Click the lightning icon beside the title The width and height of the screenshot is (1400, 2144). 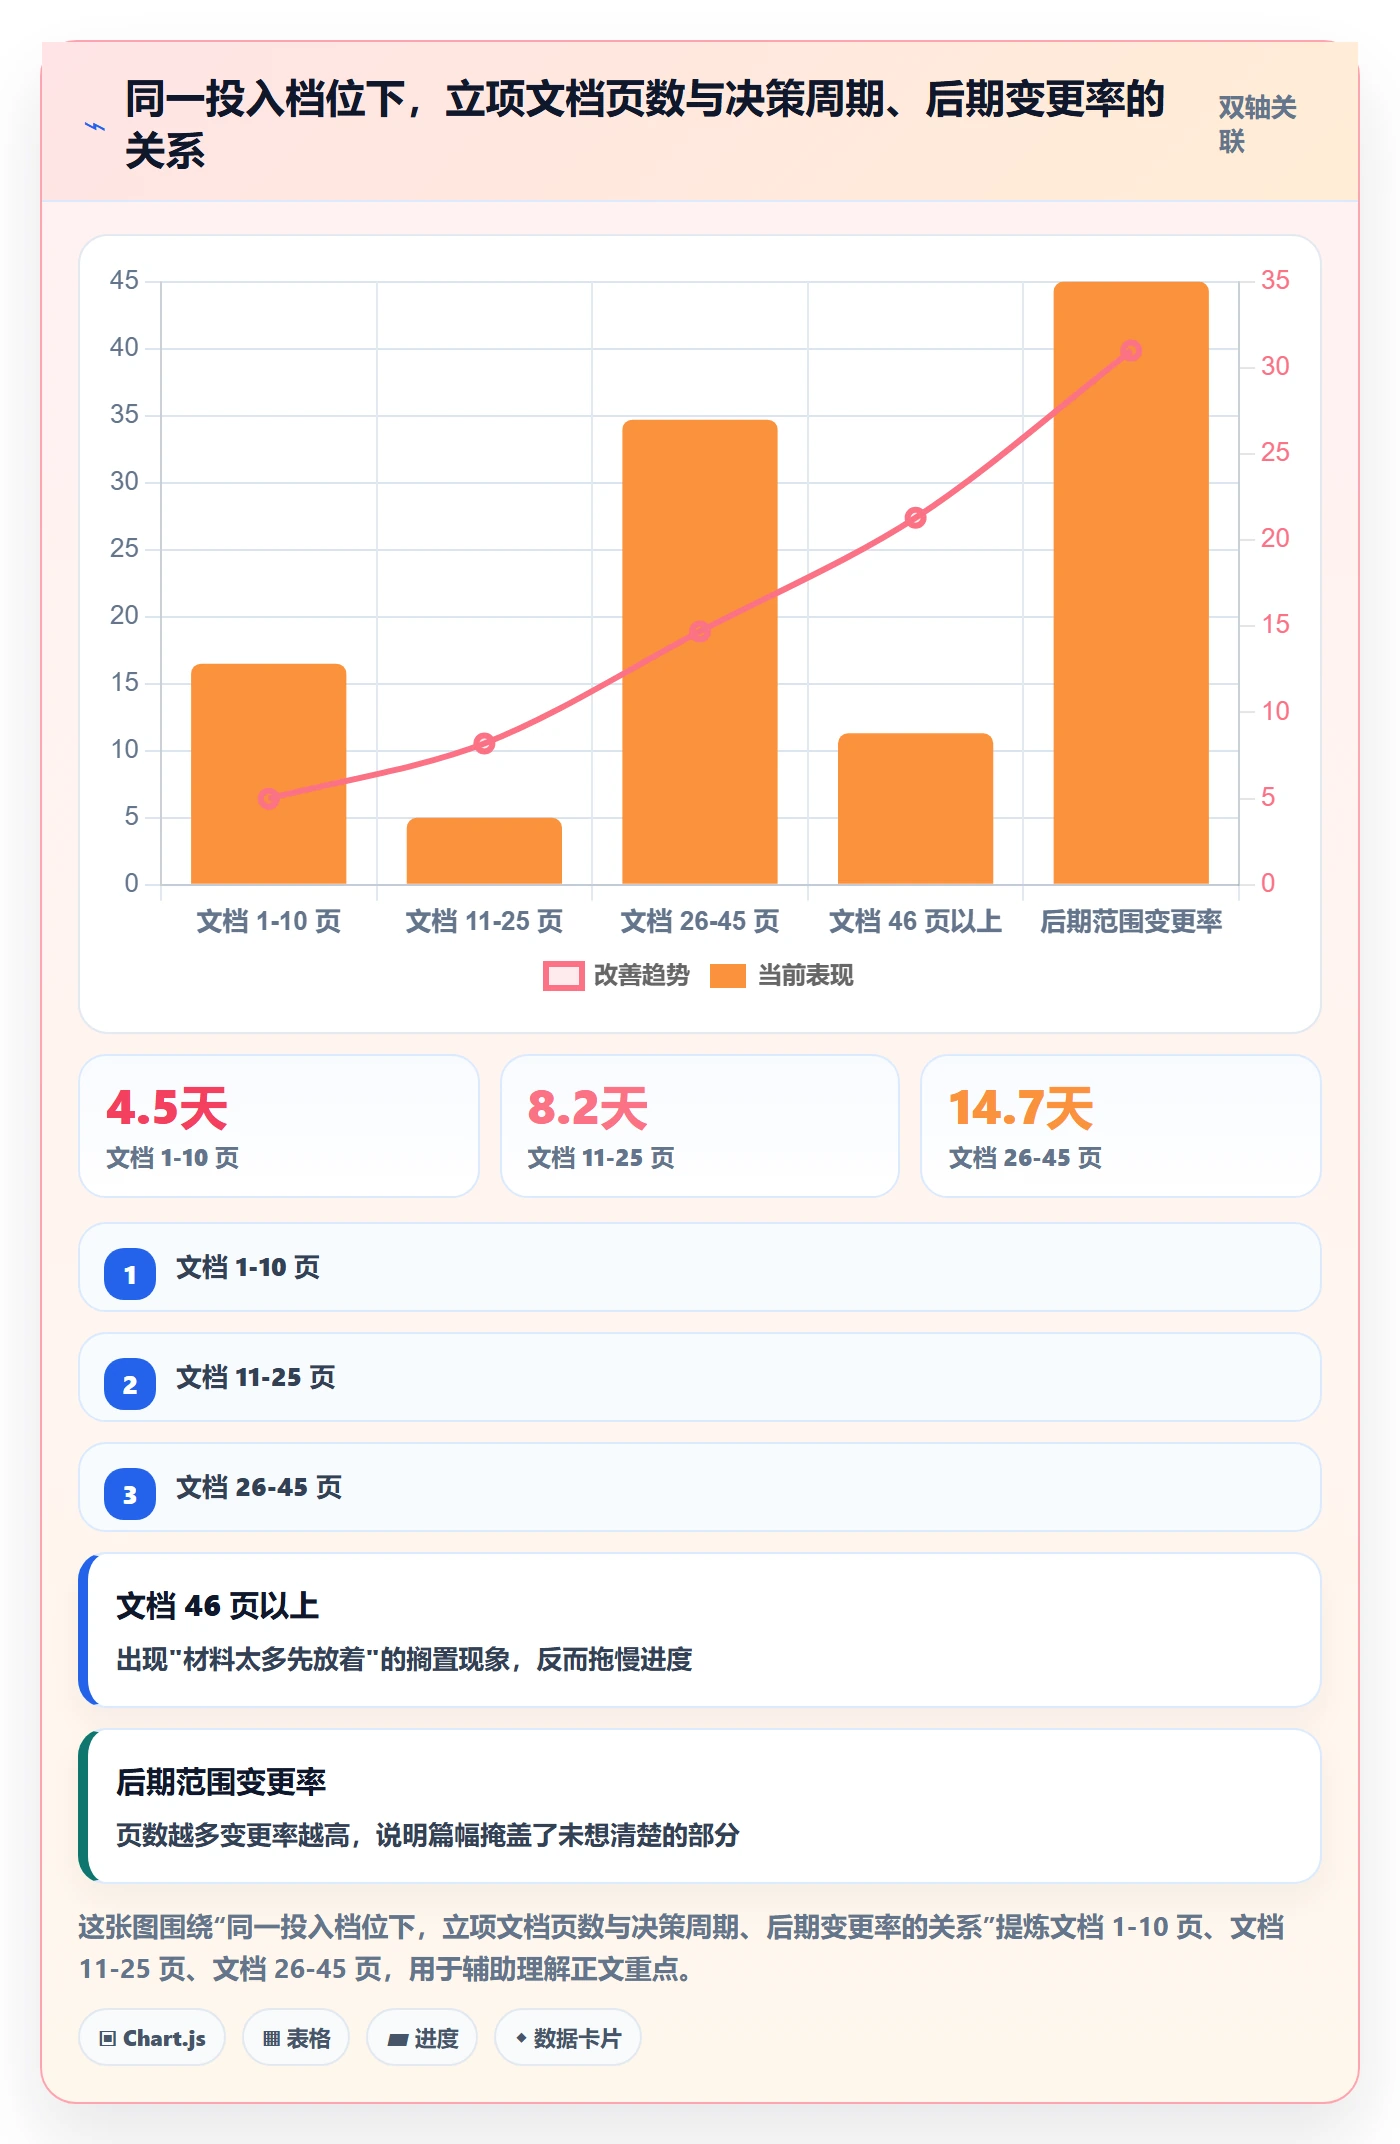(x=95, y=127)
